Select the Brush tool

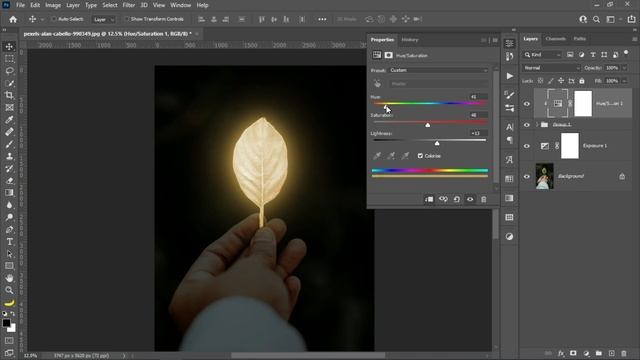tap(9, 144)
